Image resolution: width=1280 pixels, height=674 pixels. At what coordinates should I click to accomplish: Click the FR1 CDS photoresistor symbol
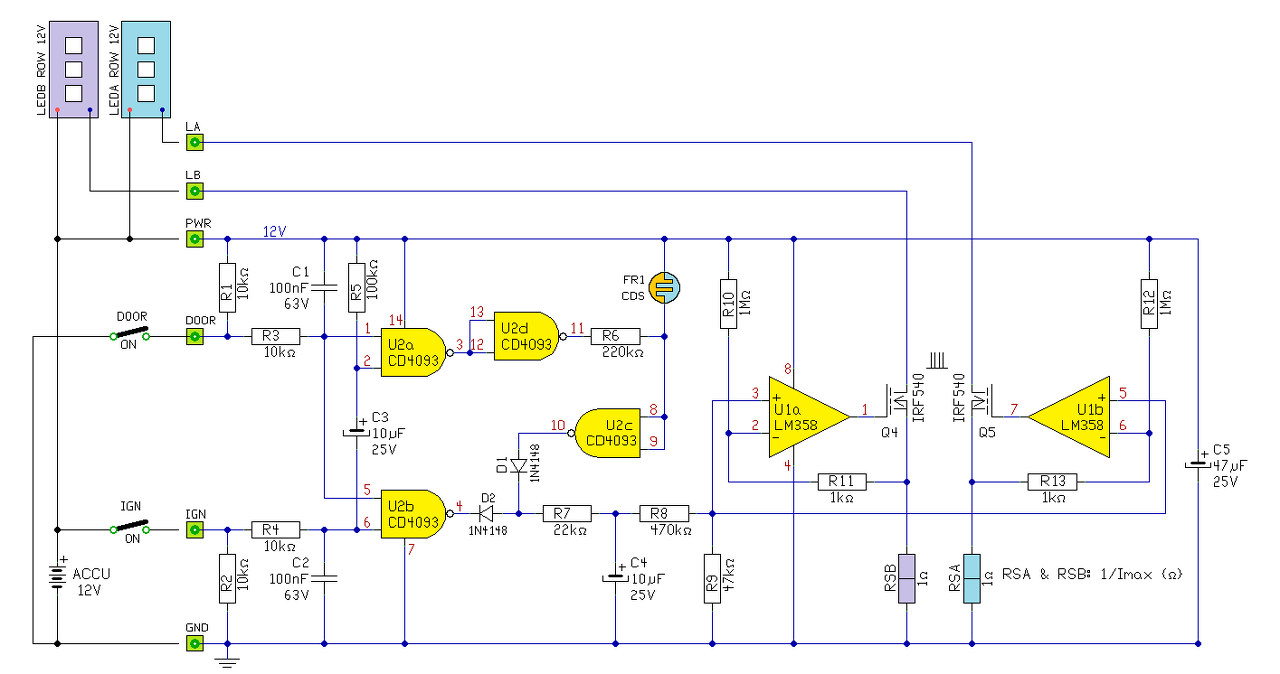(664, 288)
